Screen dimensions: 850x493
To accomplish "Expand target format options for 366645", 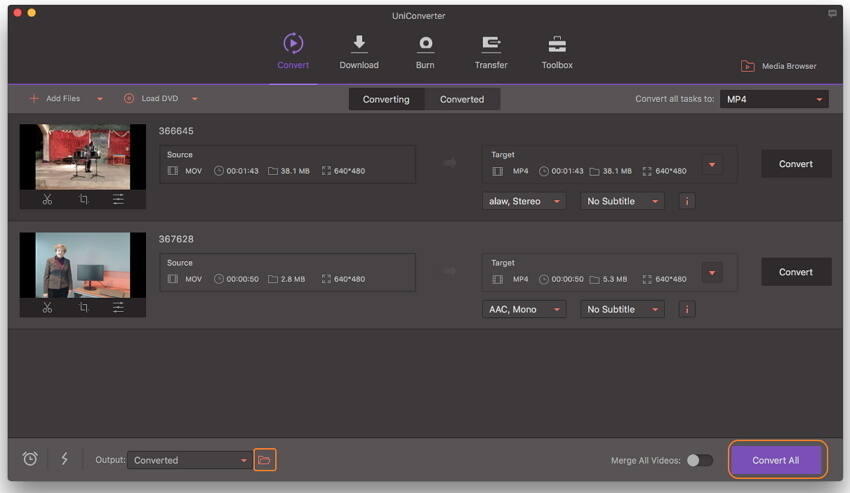I will tap(712, 165).
